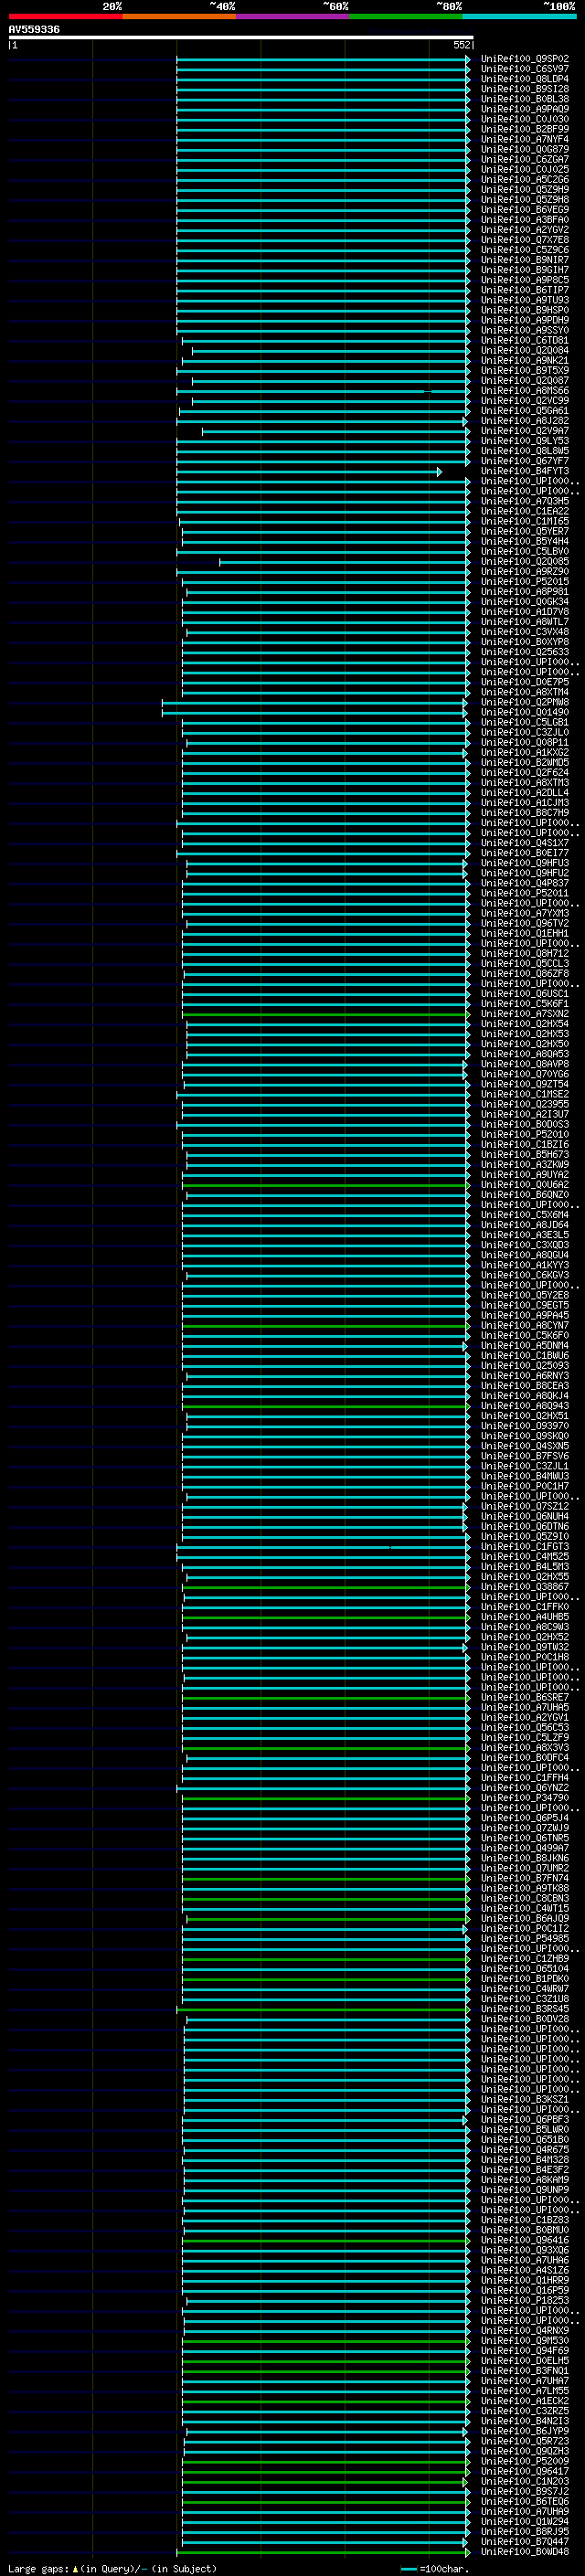Viewport: 585px width, 2576px height.
Task: Click the UniRef100_Q5R723 label
Action: [525, 2441]
